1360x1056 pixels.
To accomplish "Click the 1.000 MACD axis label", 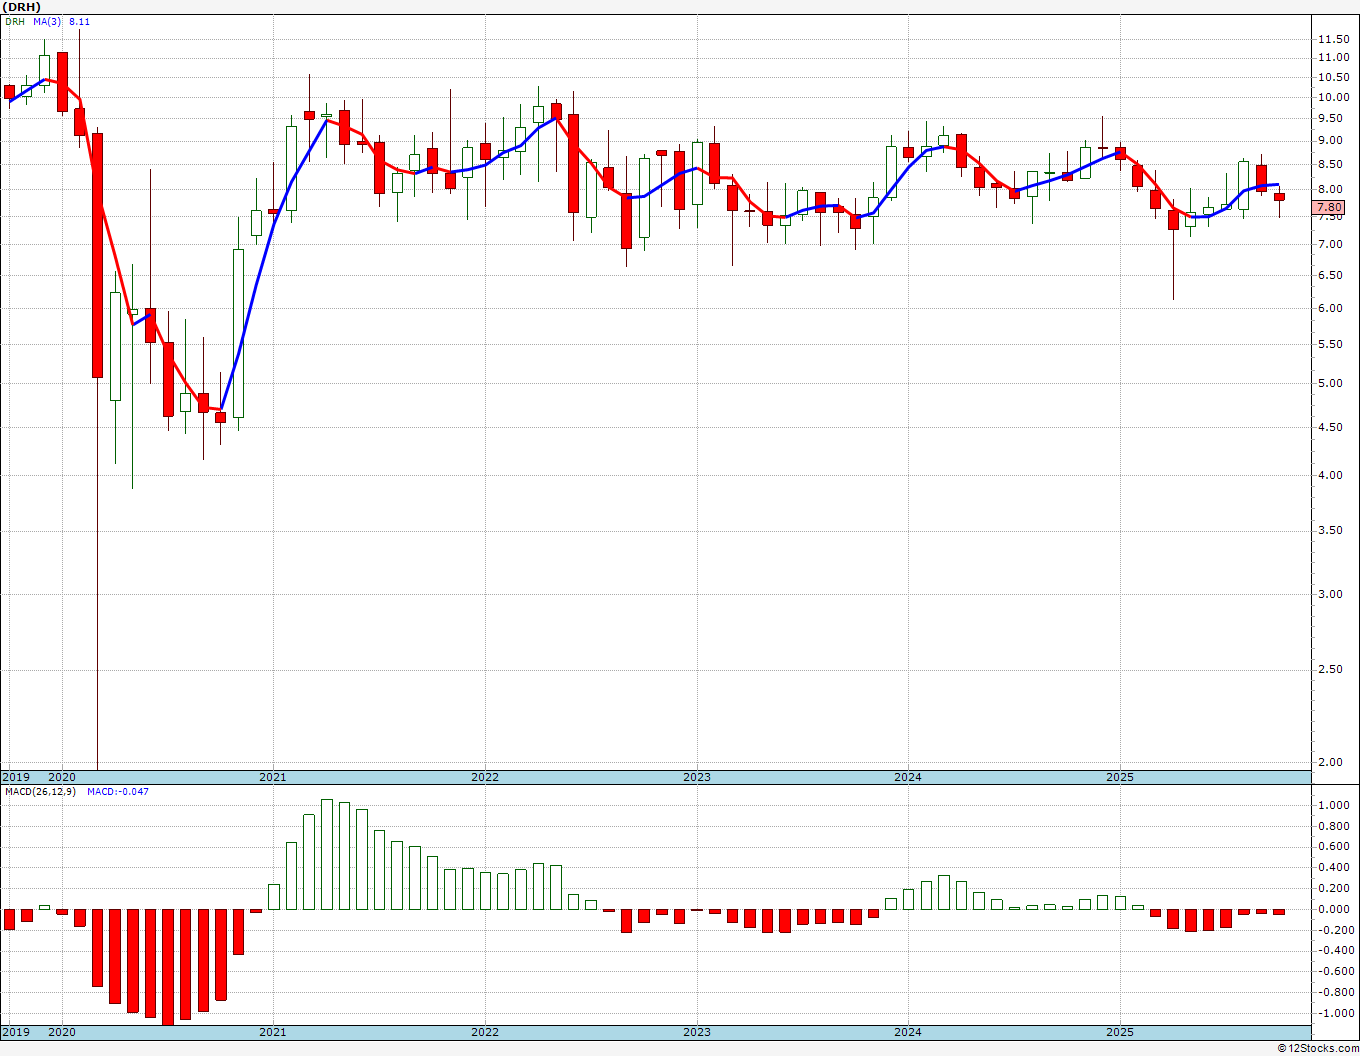I will (1334, 805).
